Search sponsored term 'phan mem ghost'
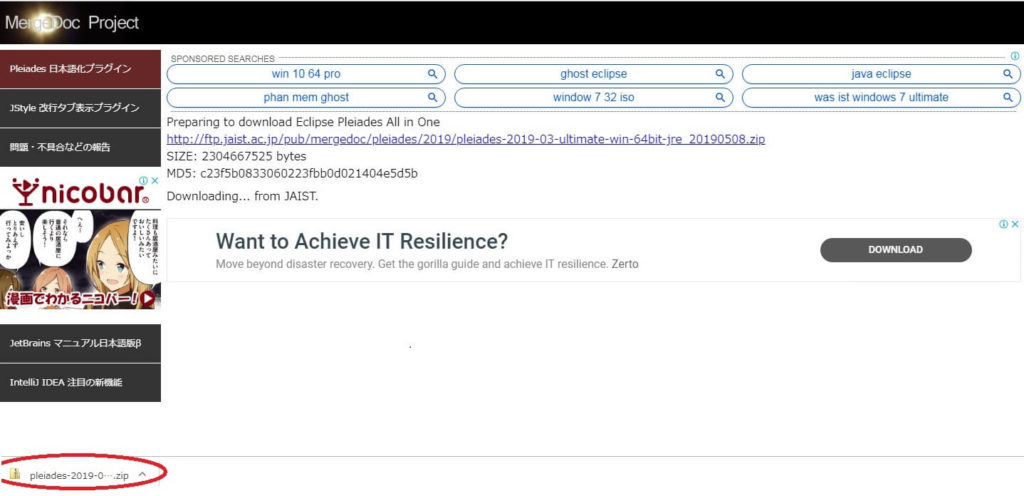Image resolution: width=1024 pixels, height=496 pixels. click(x=306, y=98)
